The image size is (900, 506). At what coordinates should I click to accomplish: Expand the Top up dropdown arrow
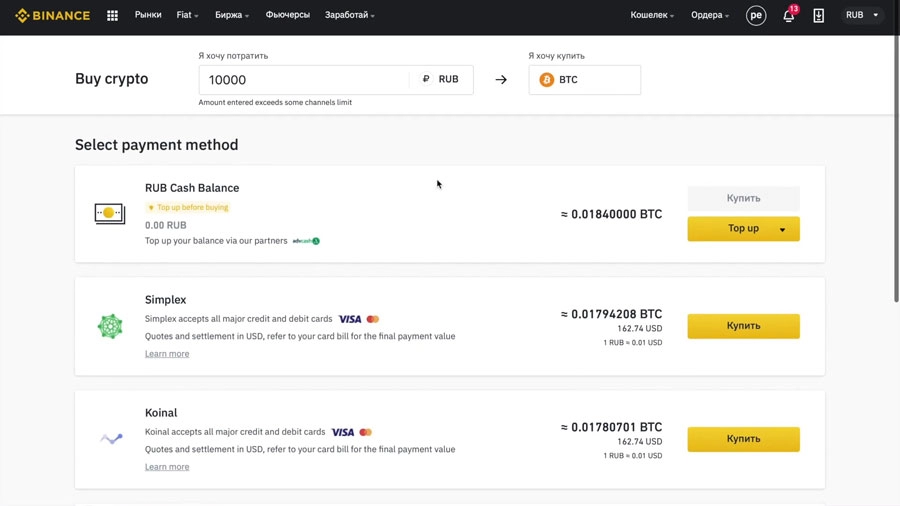pyautogui.click(x=782, y=229)
